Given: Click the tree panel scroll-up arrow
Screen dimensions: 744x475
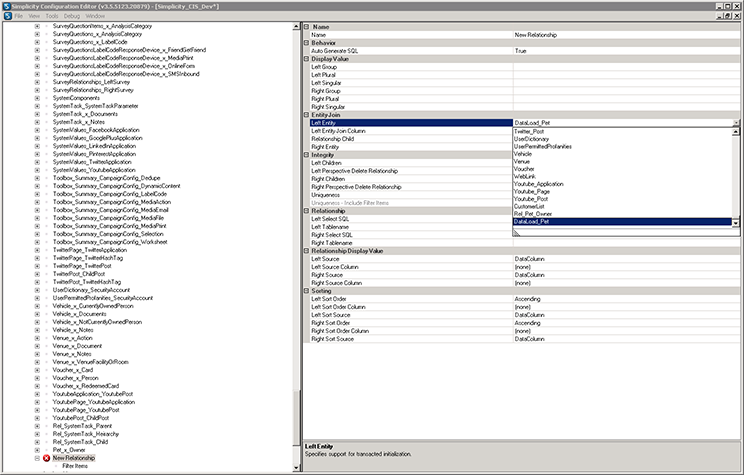Looking at the screenshot, I should [297, 27].
